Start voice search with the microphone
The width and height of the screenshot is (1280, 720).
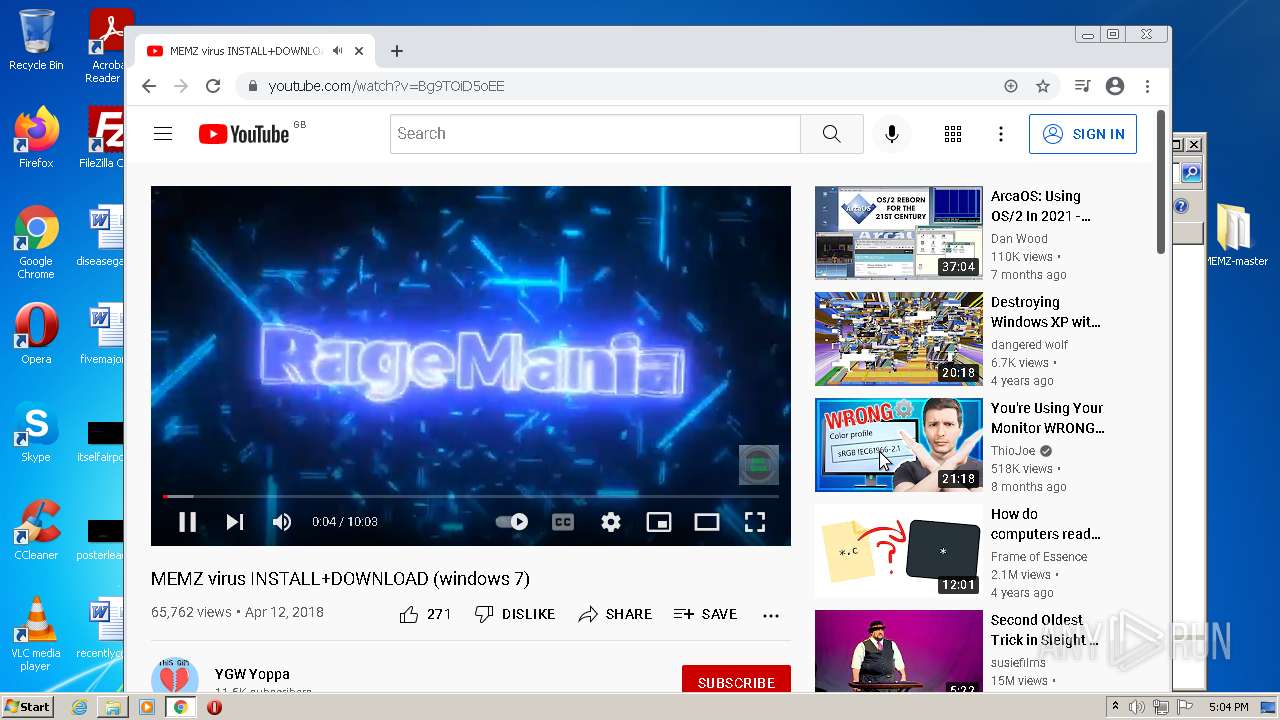892,134
